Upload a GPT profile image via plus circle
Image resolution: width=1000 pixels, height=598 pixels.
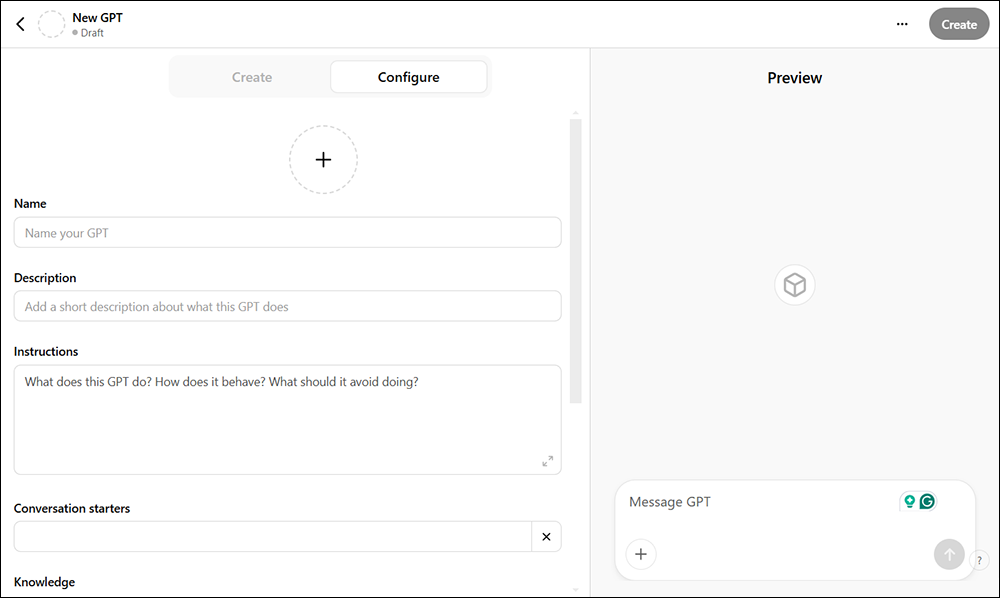point(323,159)
